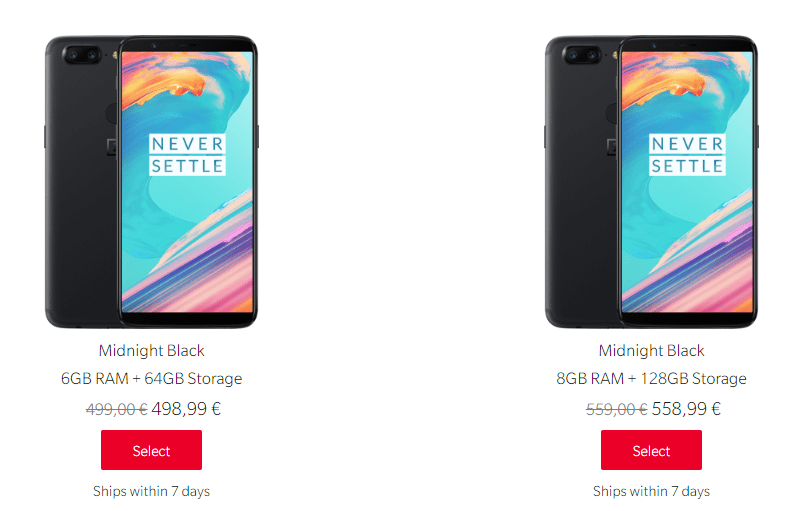Click the crossed-out 559,00 € price

tap(617, 409)
